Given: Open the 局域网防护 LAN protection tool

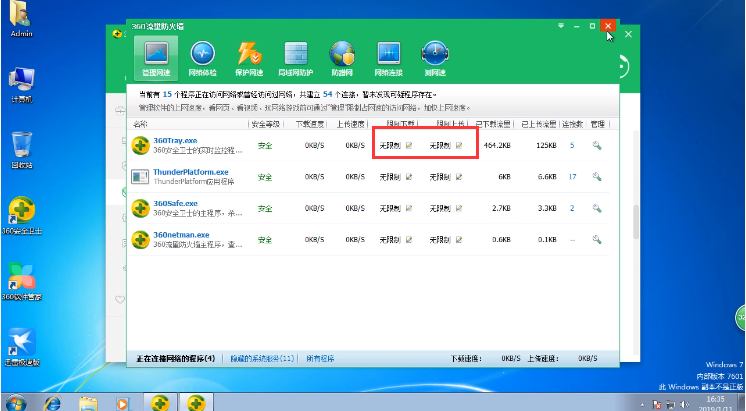Looking at the screenshot, I should click(x=295, y=58).
